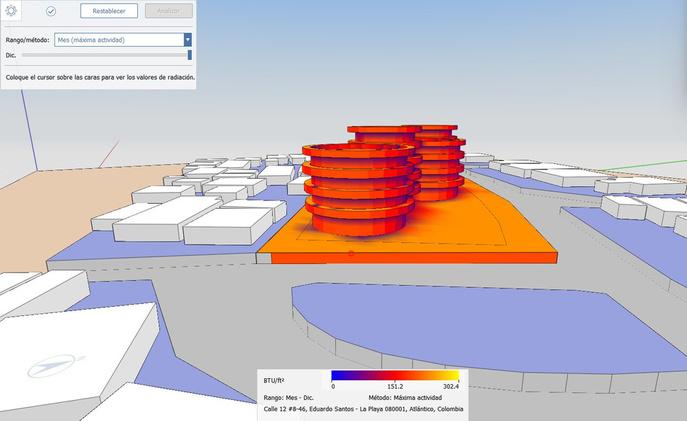This screenshot has height=421, width=687.
Task: Click the Método: Máxima actividad legend text
Action: pyautogui.click(x=405, y=398)
